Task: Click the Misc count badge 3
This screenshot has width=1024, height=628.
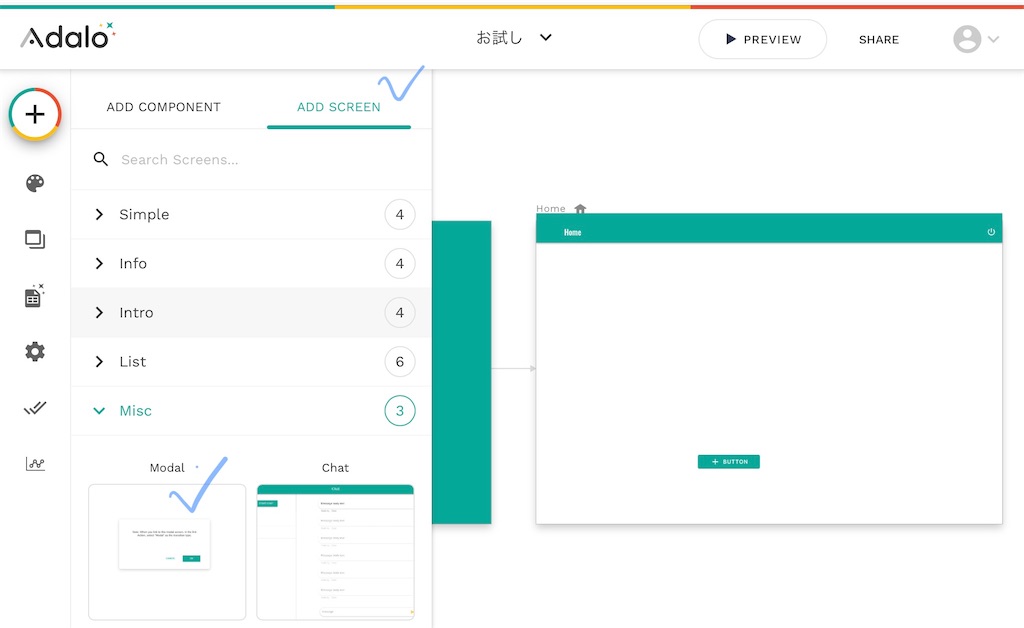Action: pos(400,411)
